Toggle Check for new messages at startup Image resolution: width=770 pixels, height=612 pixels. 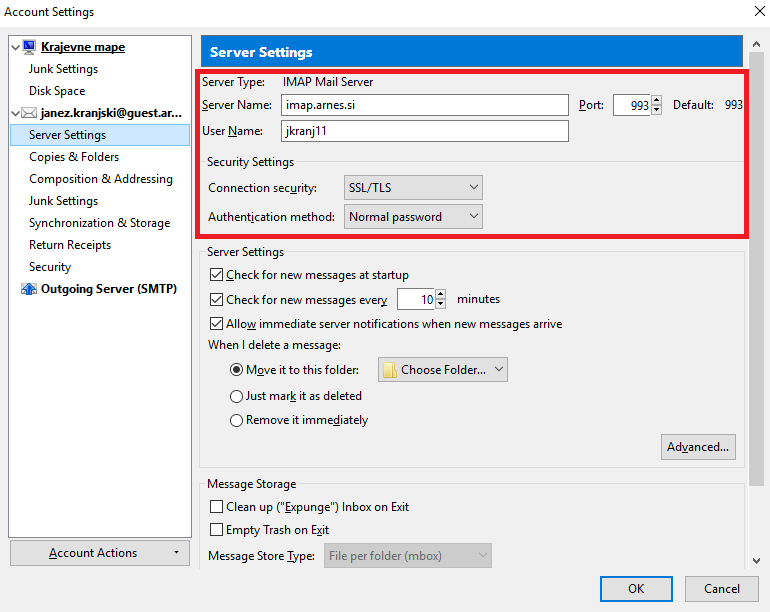click(x=216, y=275)
